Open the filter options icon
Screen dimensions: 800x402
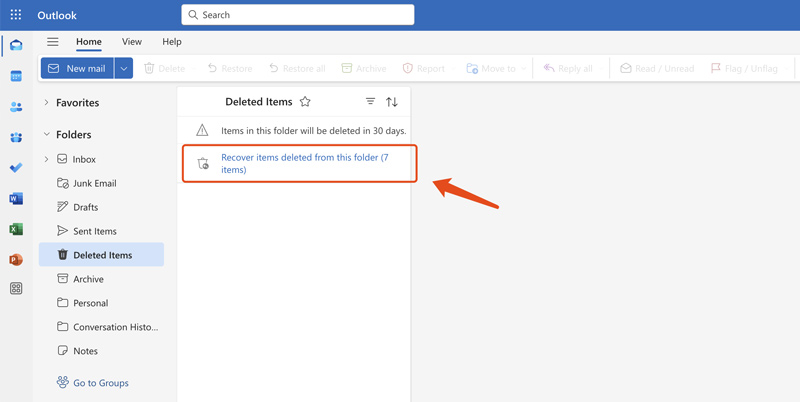[x=370, y=102]
